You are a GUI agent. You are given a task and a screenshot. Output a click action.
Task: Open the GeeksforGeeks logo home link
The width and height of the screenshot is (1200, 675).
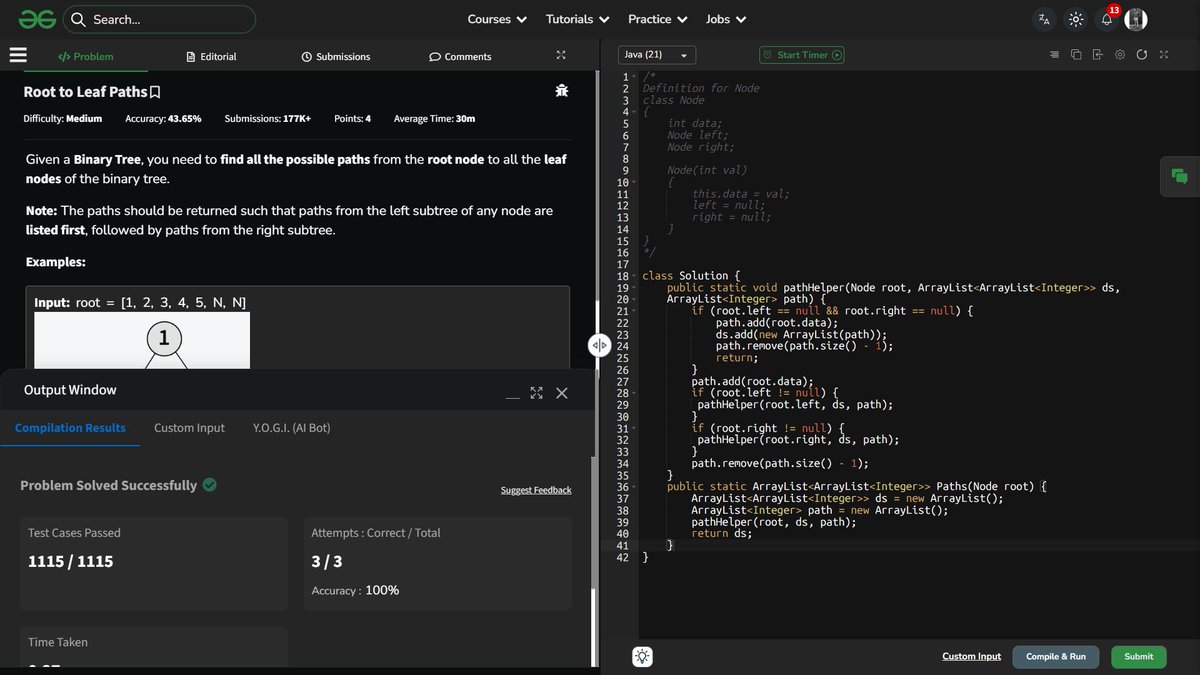pos(35,19)
